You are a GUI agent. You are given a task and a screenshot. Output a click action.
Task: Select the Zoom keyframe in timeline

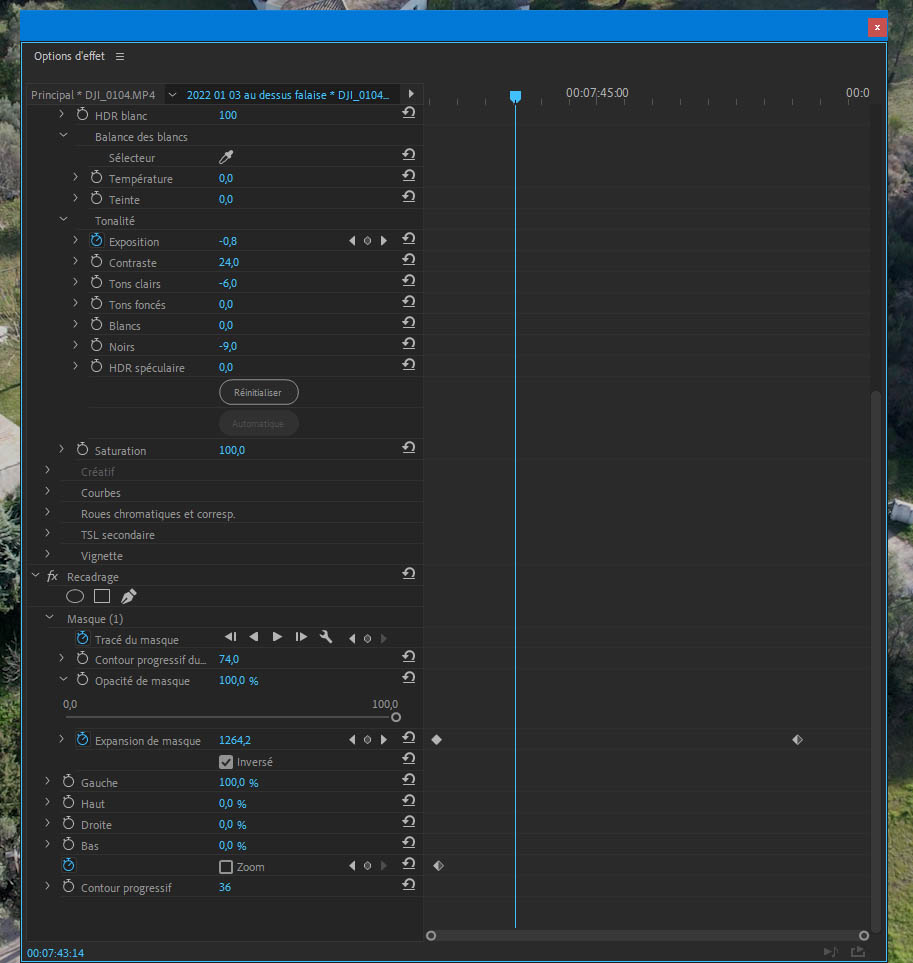[438, 865]
